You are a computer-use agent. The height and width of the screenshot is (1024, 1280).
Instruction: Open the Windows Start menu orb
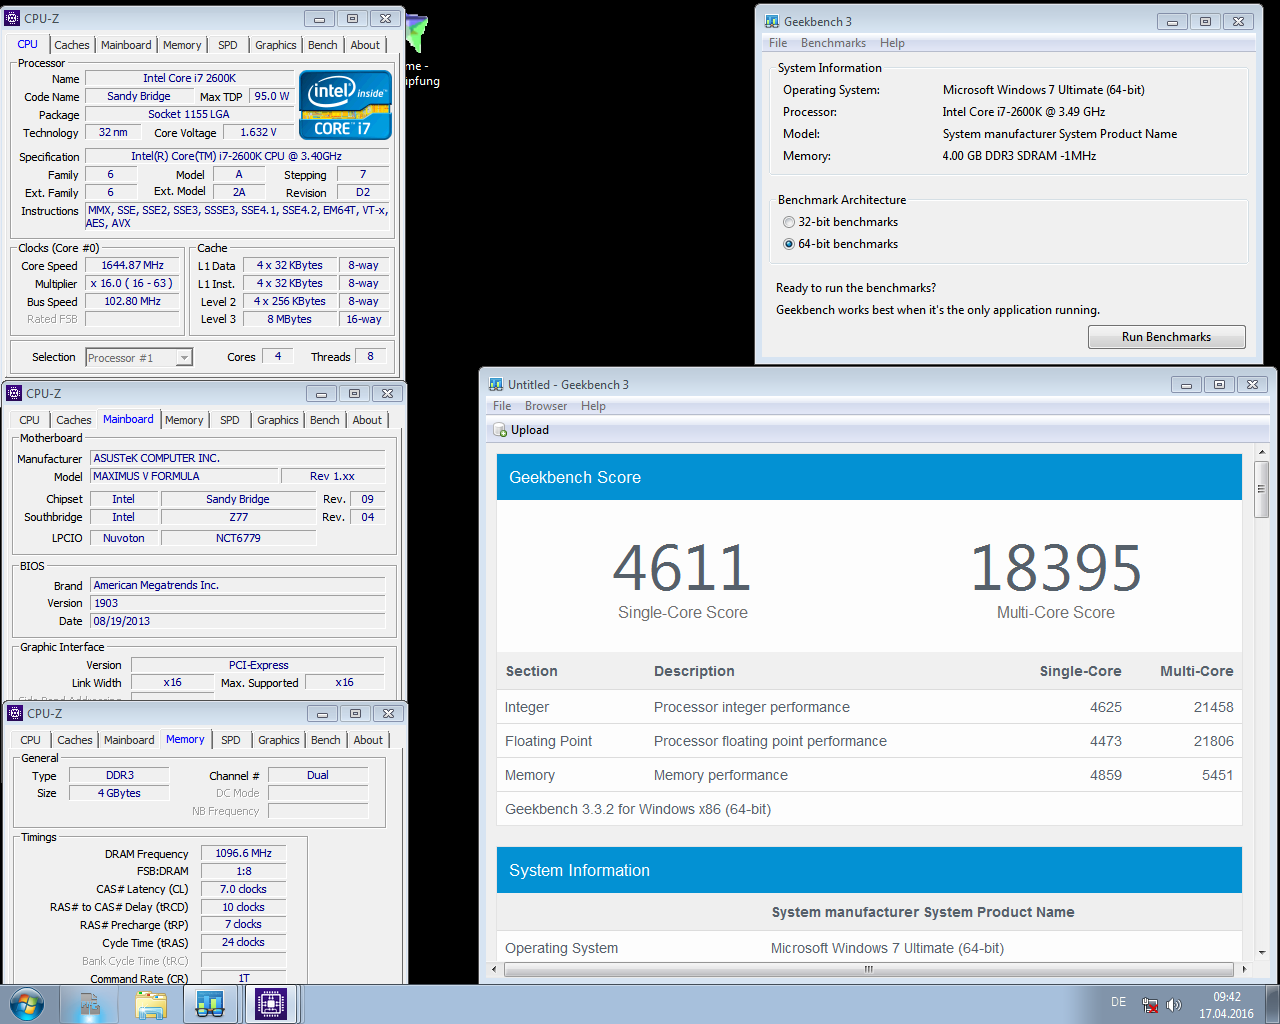pyautogui.click(x=27, y=1004)
